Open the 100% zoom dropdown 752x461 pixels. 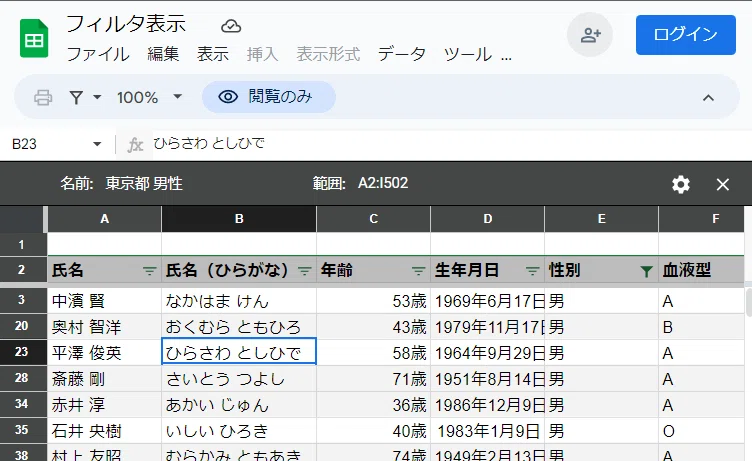tap(177, 96)
